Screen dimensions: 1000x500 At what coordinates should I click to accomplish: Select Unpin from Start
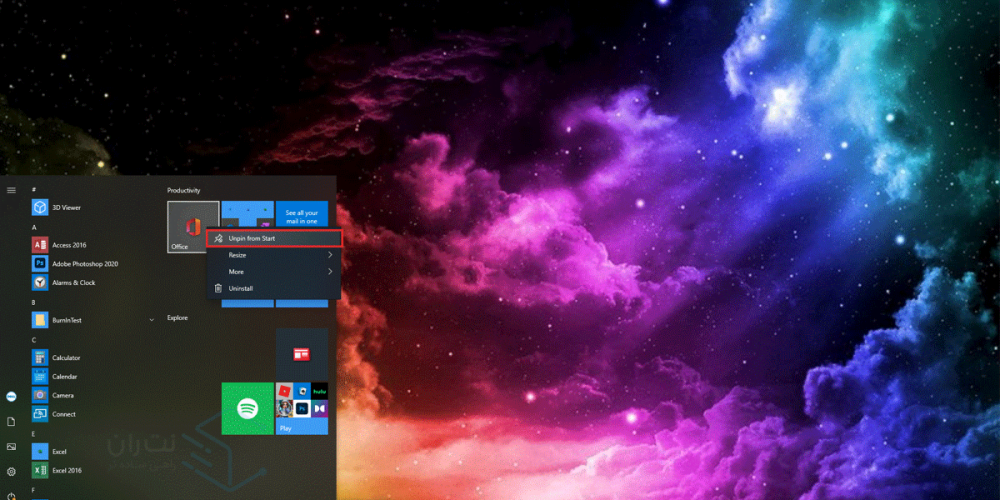pos(273,239)
